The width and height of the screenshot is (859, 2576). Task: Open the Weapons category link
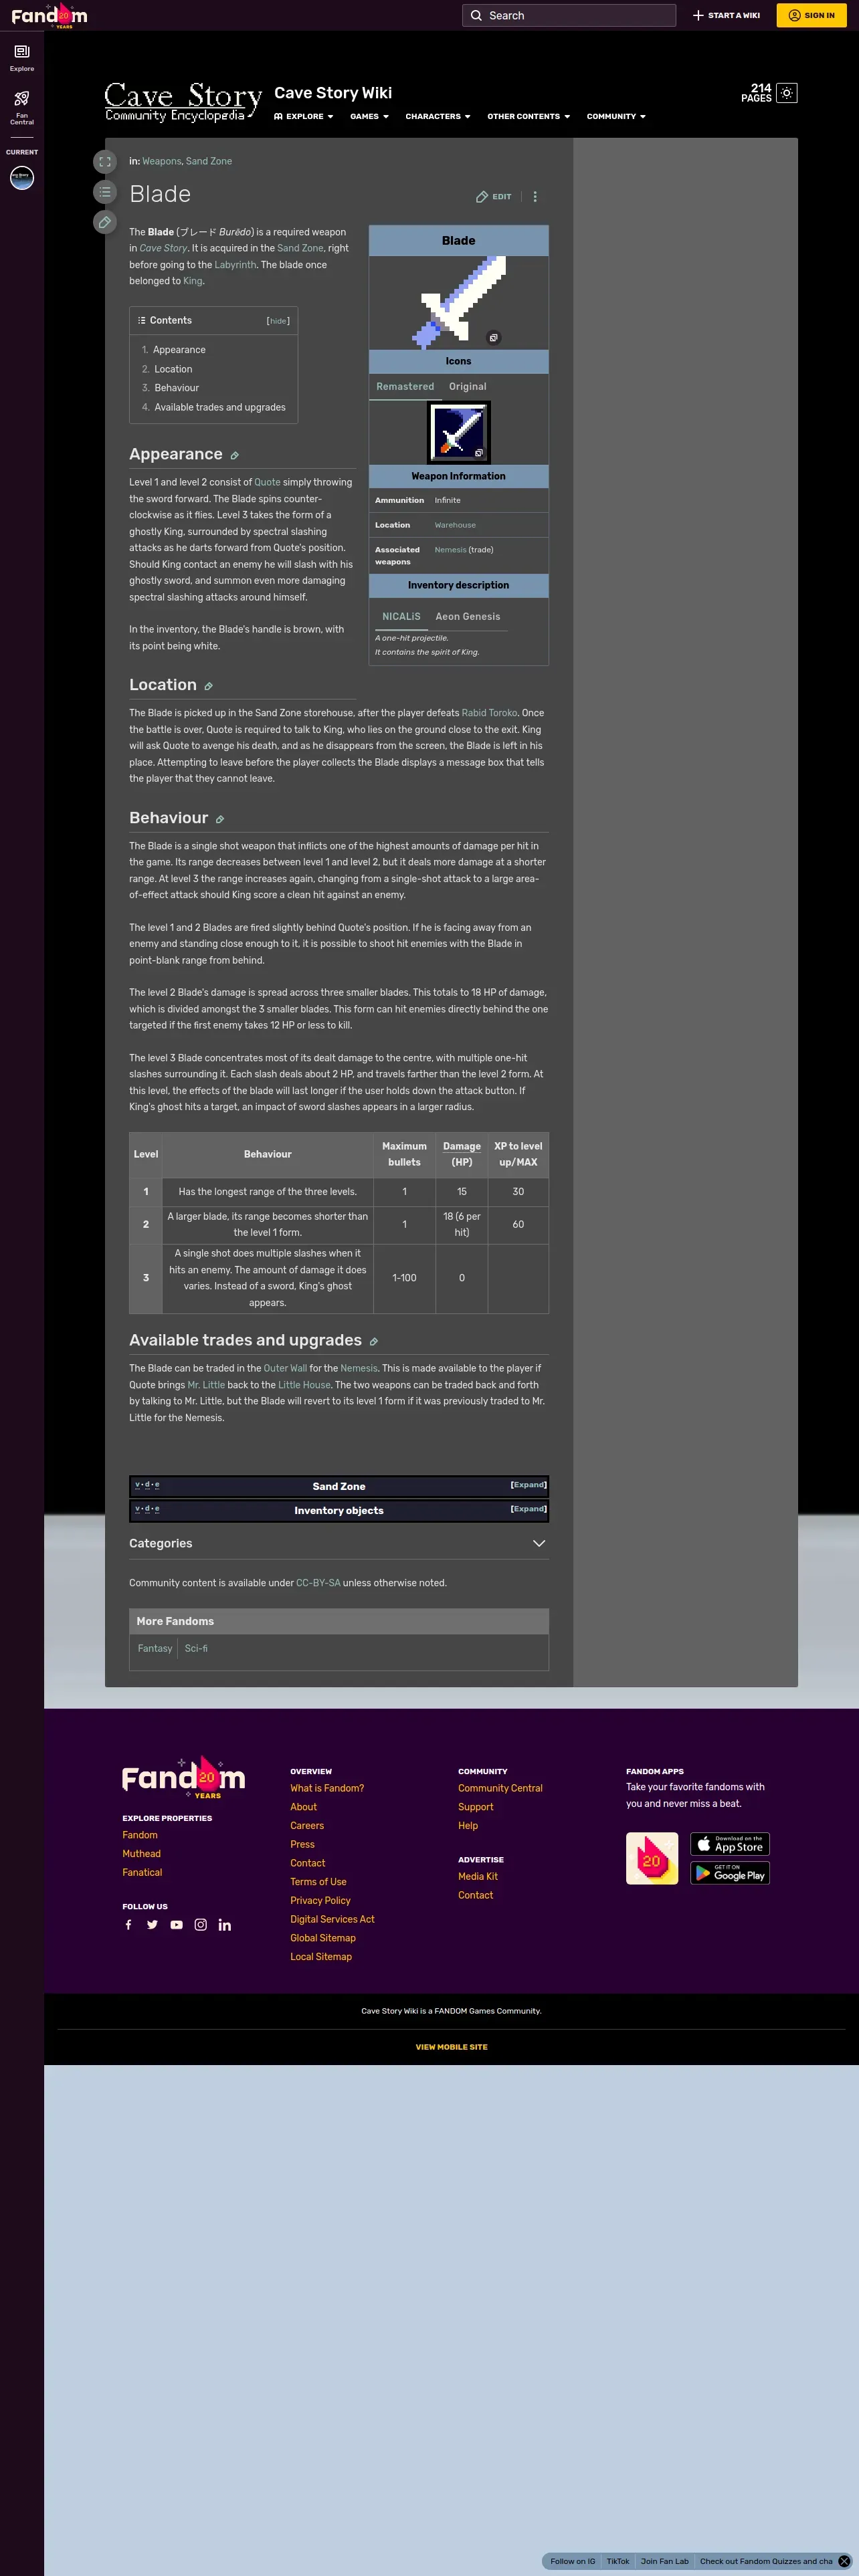(x=161, y=161)
